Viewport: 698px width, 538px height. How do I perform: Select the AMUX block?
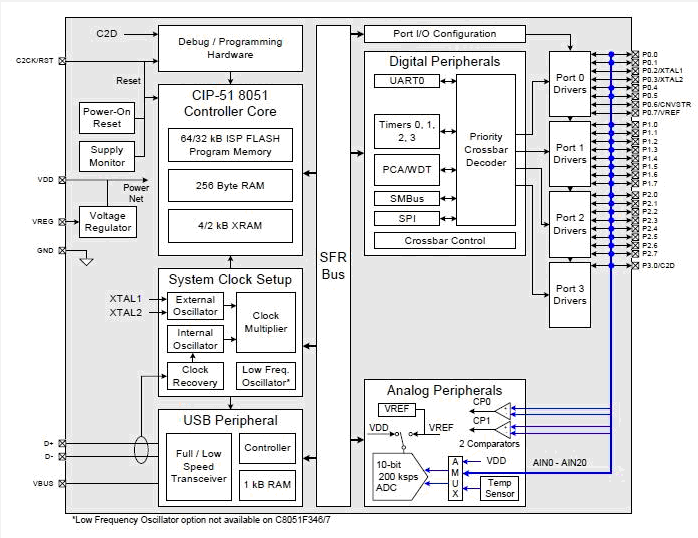455,478
